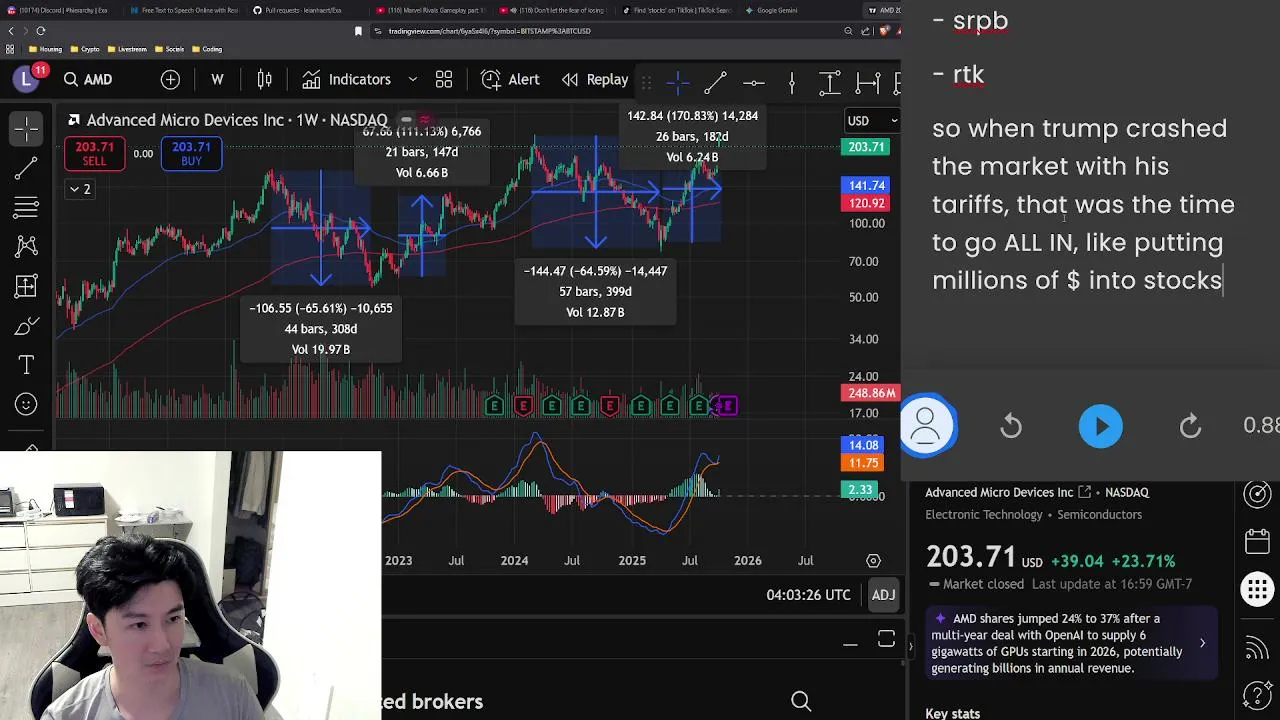Open the emoji icons tool
The image size is (1280, 720).
[x=27, y=404]
